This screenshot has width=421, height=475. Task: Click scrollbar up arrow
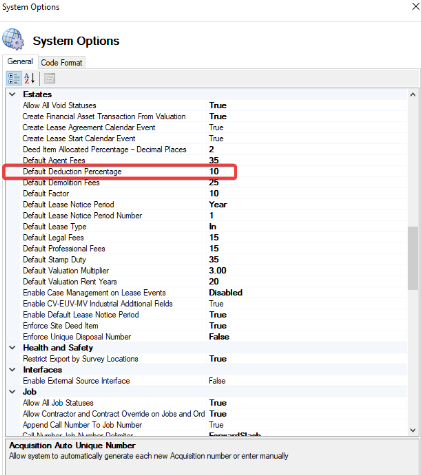coord(413,95)
